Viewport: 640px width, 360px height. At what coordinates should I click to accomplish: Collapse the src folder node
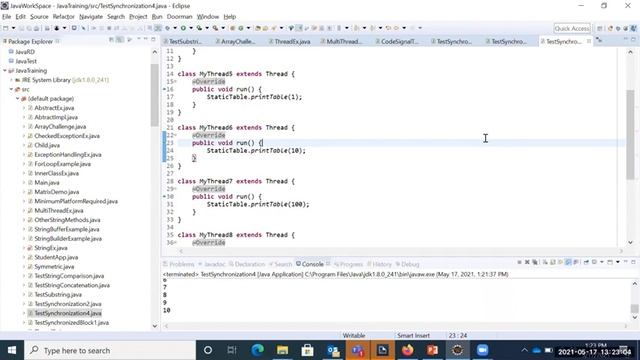tap(11, 89)
